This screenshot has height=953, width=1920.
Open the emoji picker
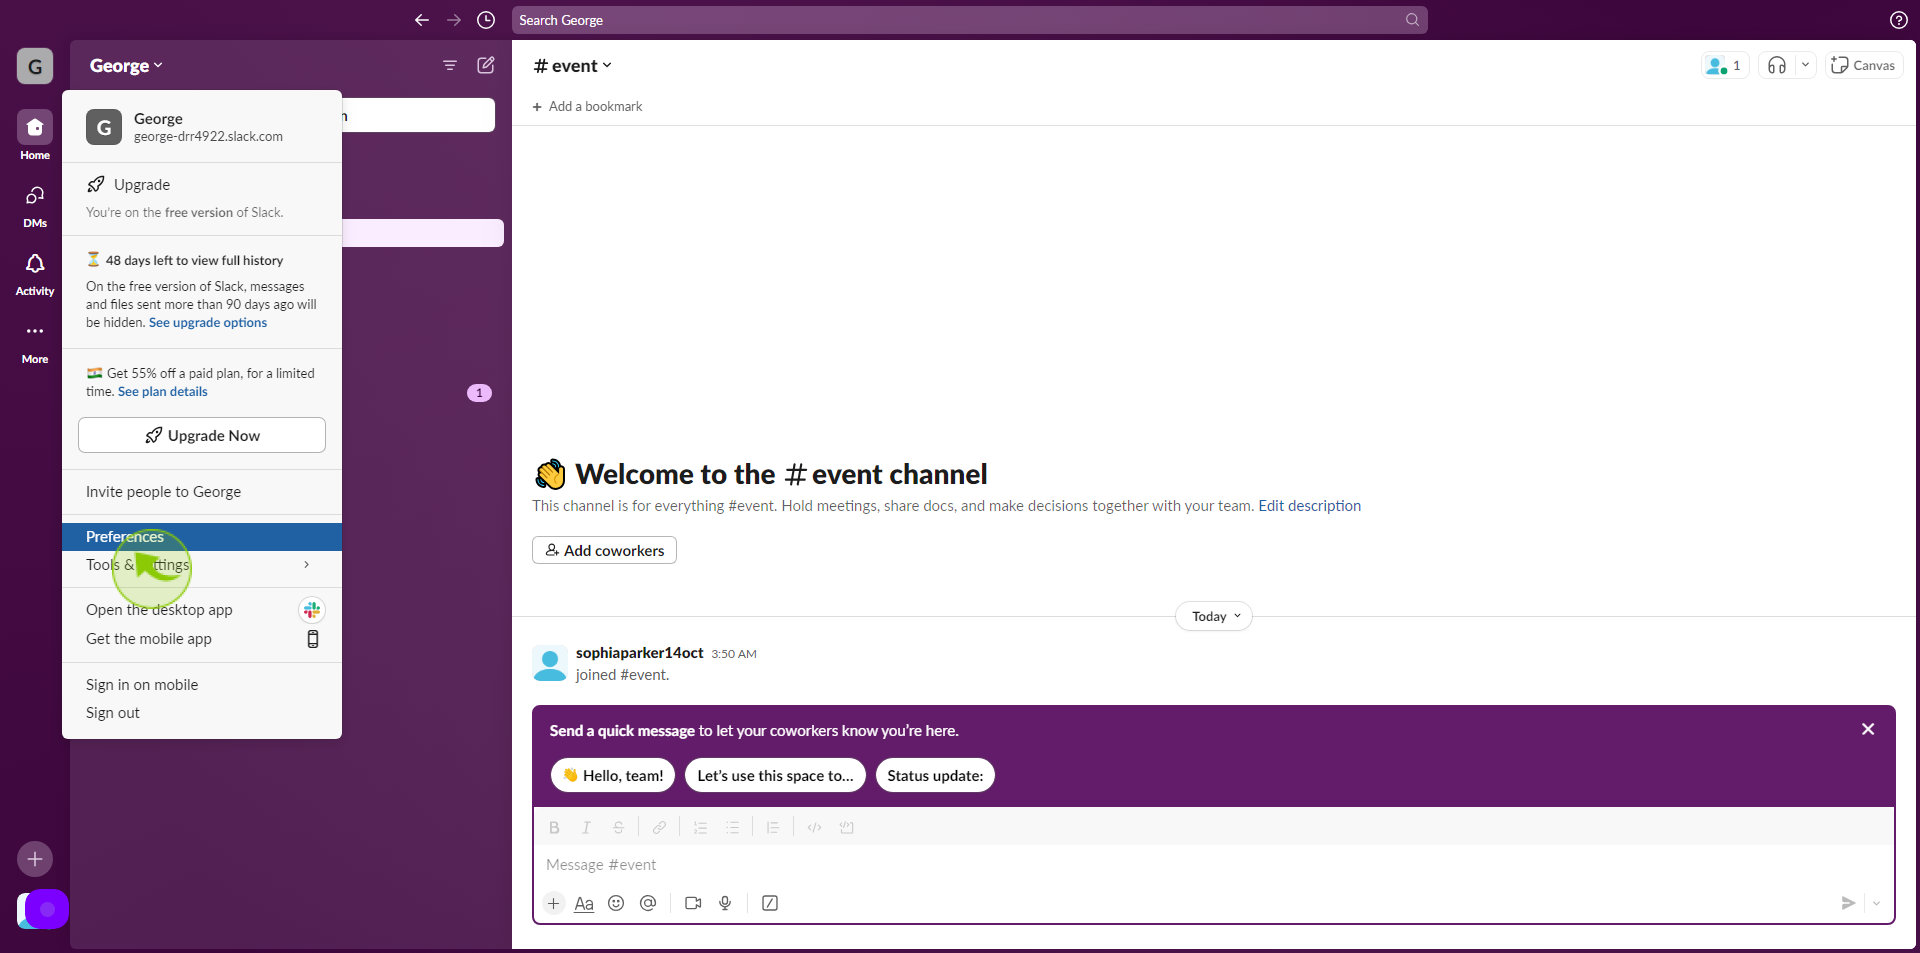(x=616, y=903)
